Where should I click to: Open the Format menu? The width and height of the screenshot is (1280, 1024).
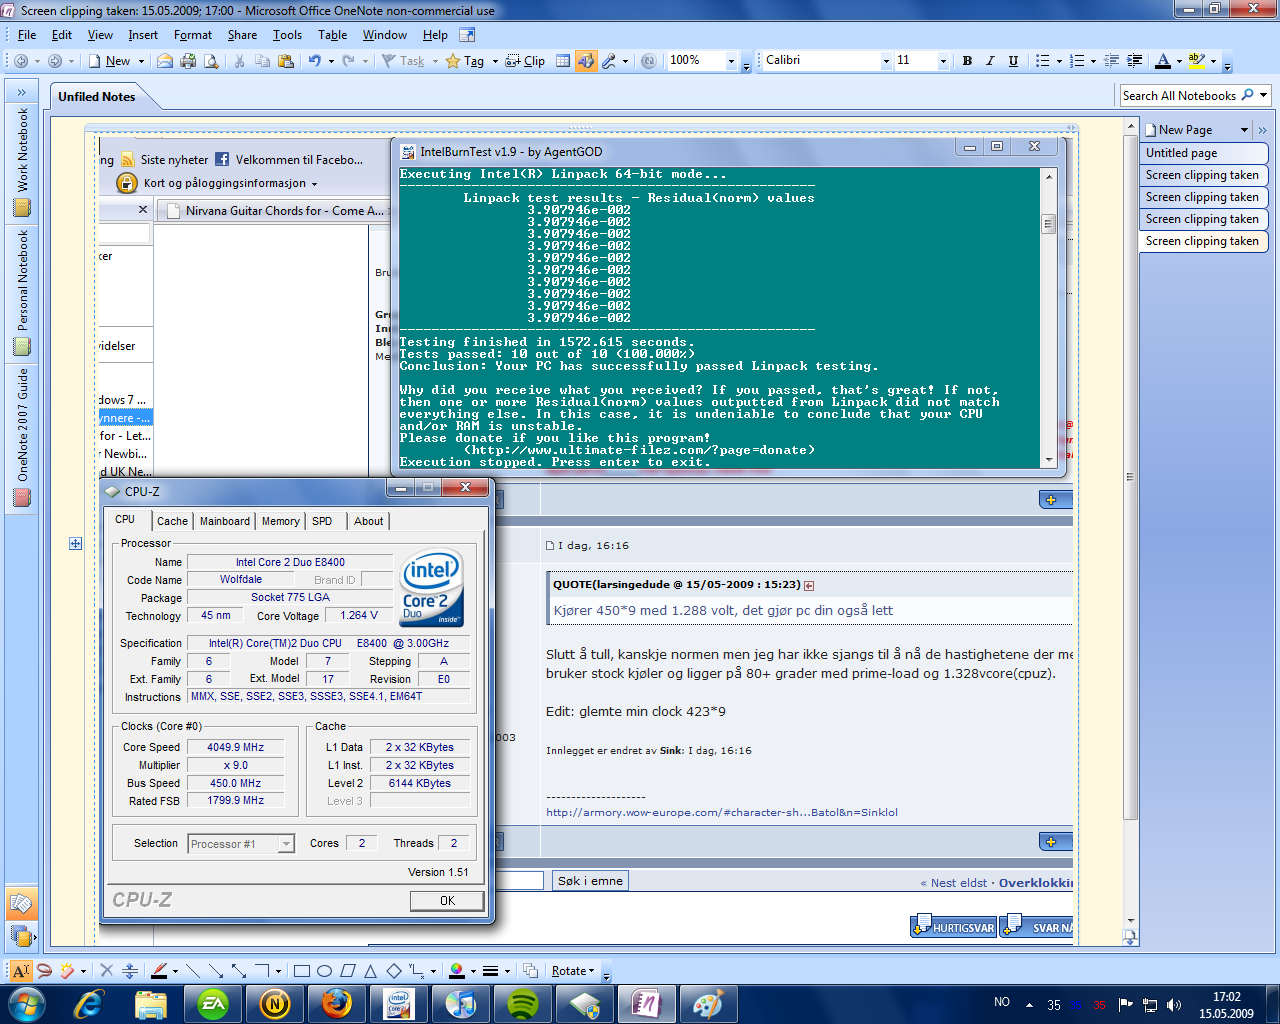[192, 35]
